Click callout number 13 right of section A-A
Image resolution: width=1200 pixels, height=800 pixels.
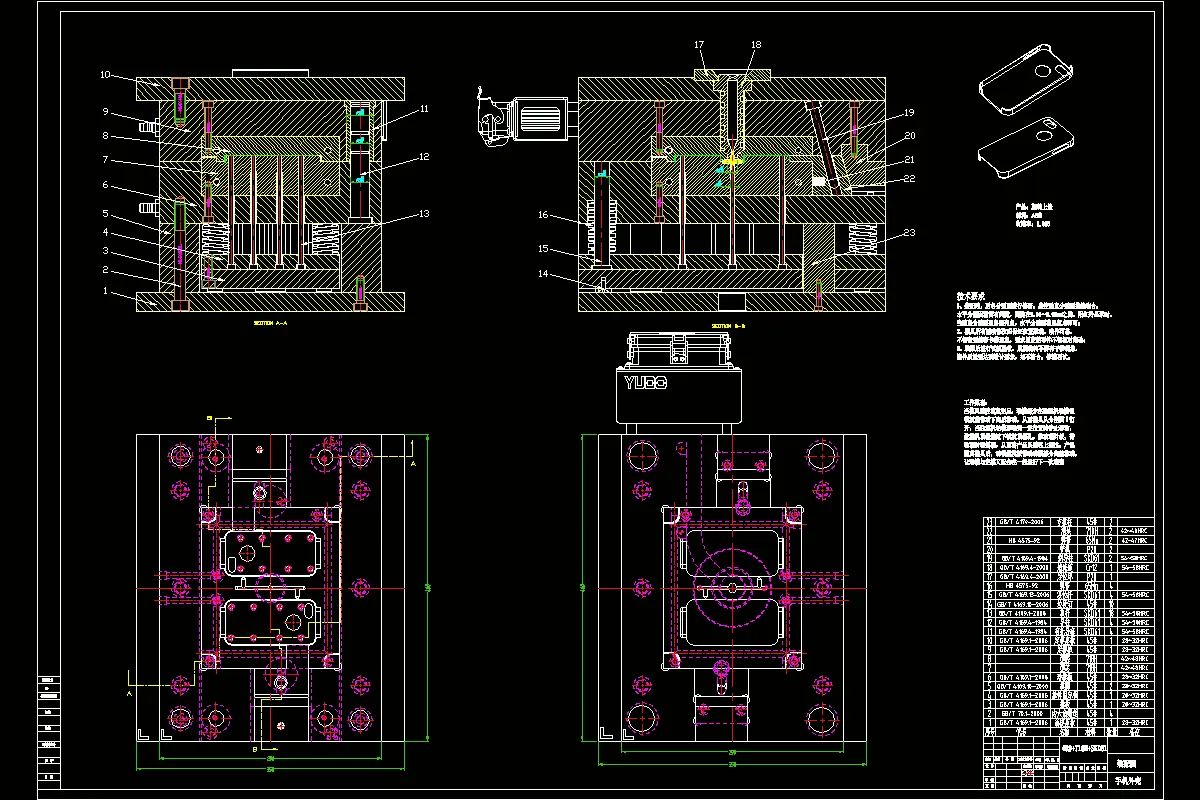click(x=424, y=213)
